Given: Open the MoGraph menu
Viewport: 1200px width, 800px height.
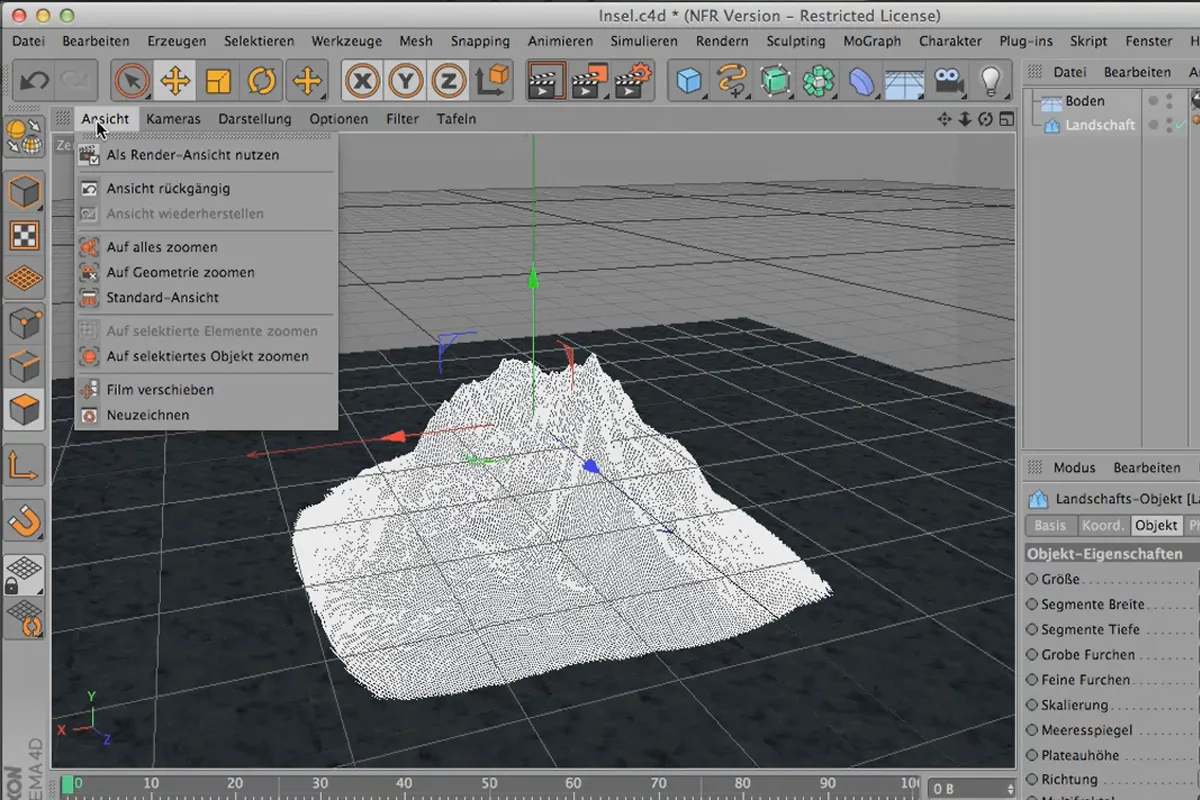Looking at the screenshot, I should click(872, 41).
